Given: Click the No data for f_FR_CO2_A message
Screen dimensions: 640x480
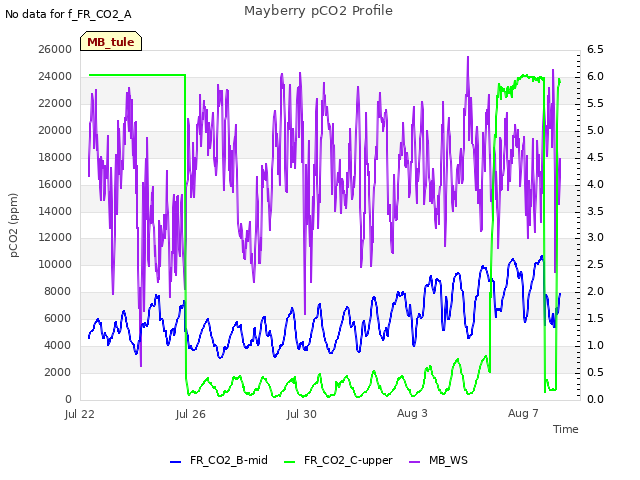Looking at the screenshot, I should pos(68,14).
